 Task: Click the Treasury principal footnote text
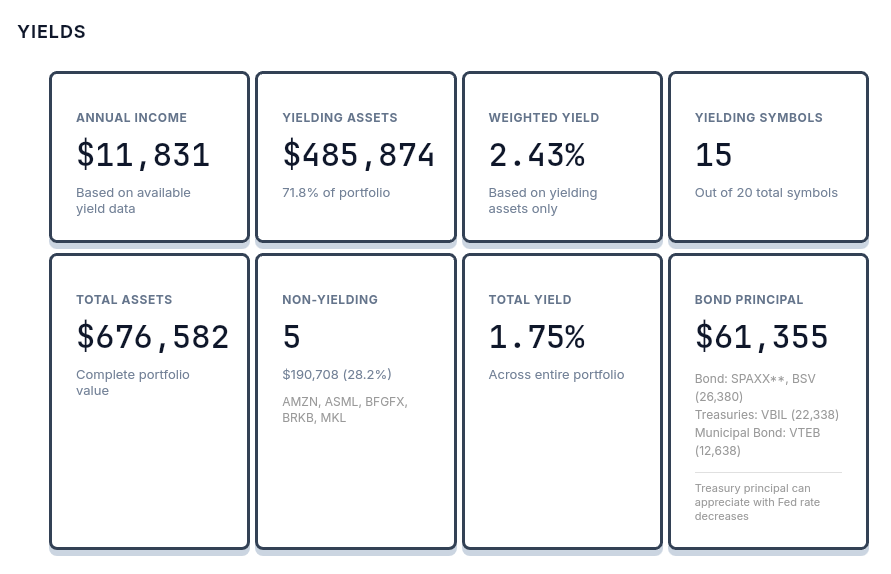(757, 502)
